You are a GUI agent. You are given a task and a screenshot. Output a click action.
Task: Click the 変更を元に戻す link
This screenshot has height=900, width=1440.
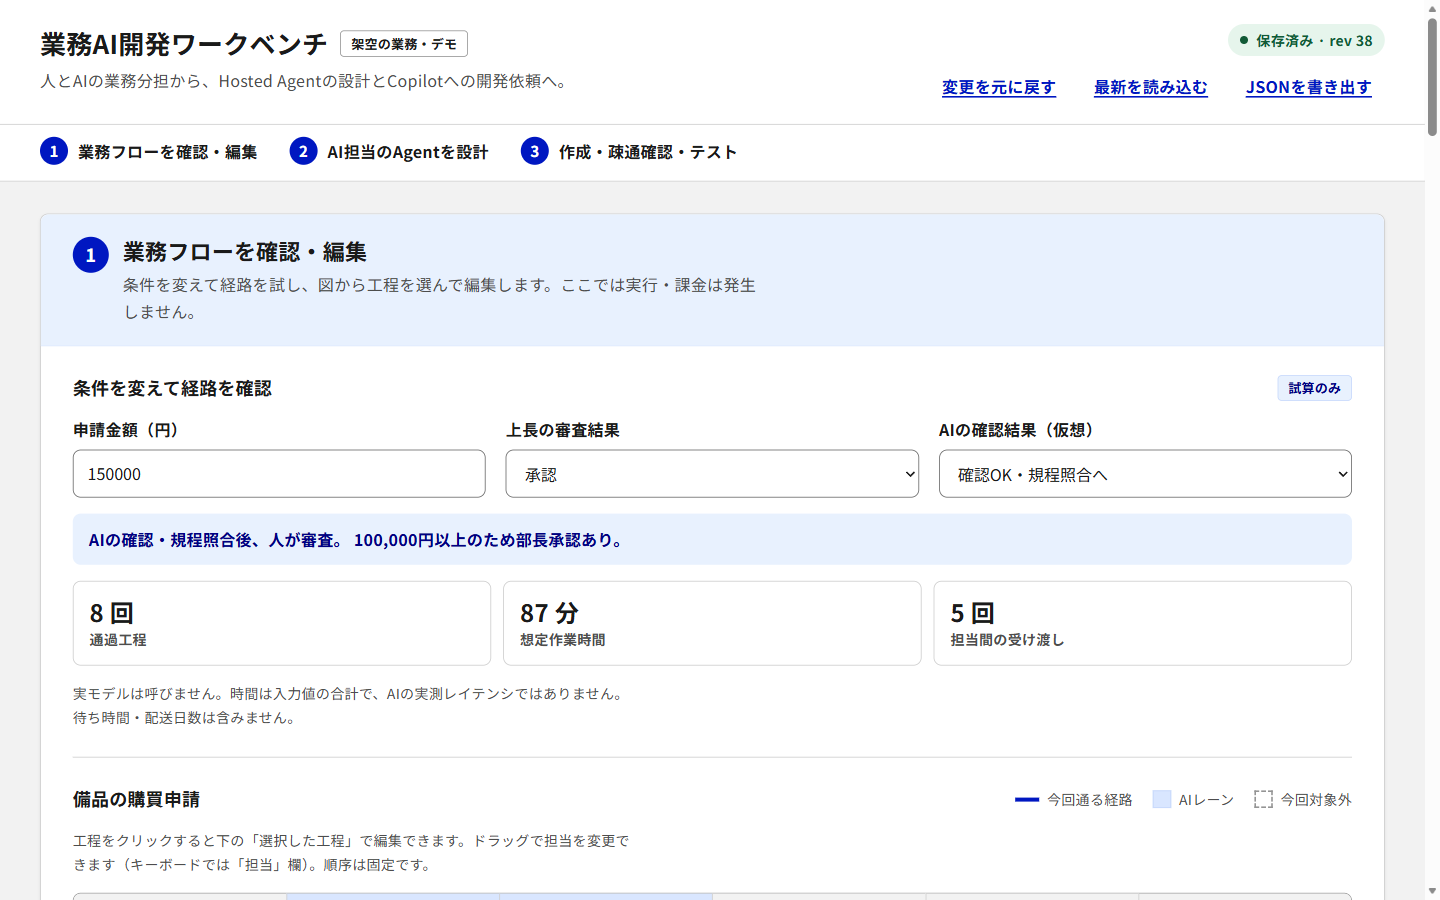(998, 87)
